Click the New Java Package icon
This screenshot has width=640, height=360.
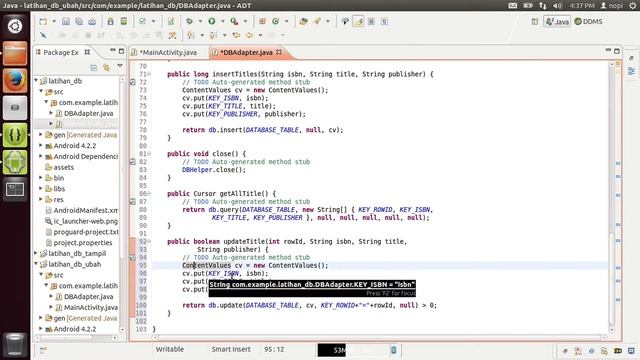point(262,21)
